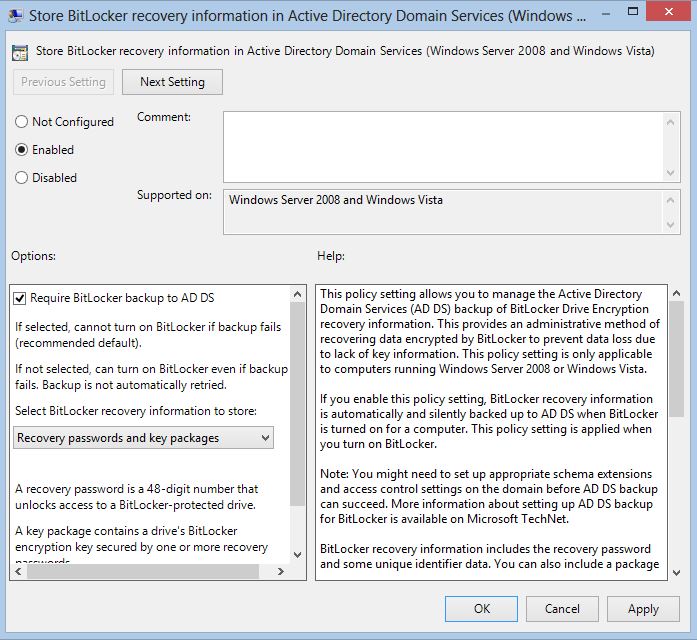Click the Options pane scroll down arrow
Image resolution: width=697 pixels, height=640 pixels.
click(298, 555)
